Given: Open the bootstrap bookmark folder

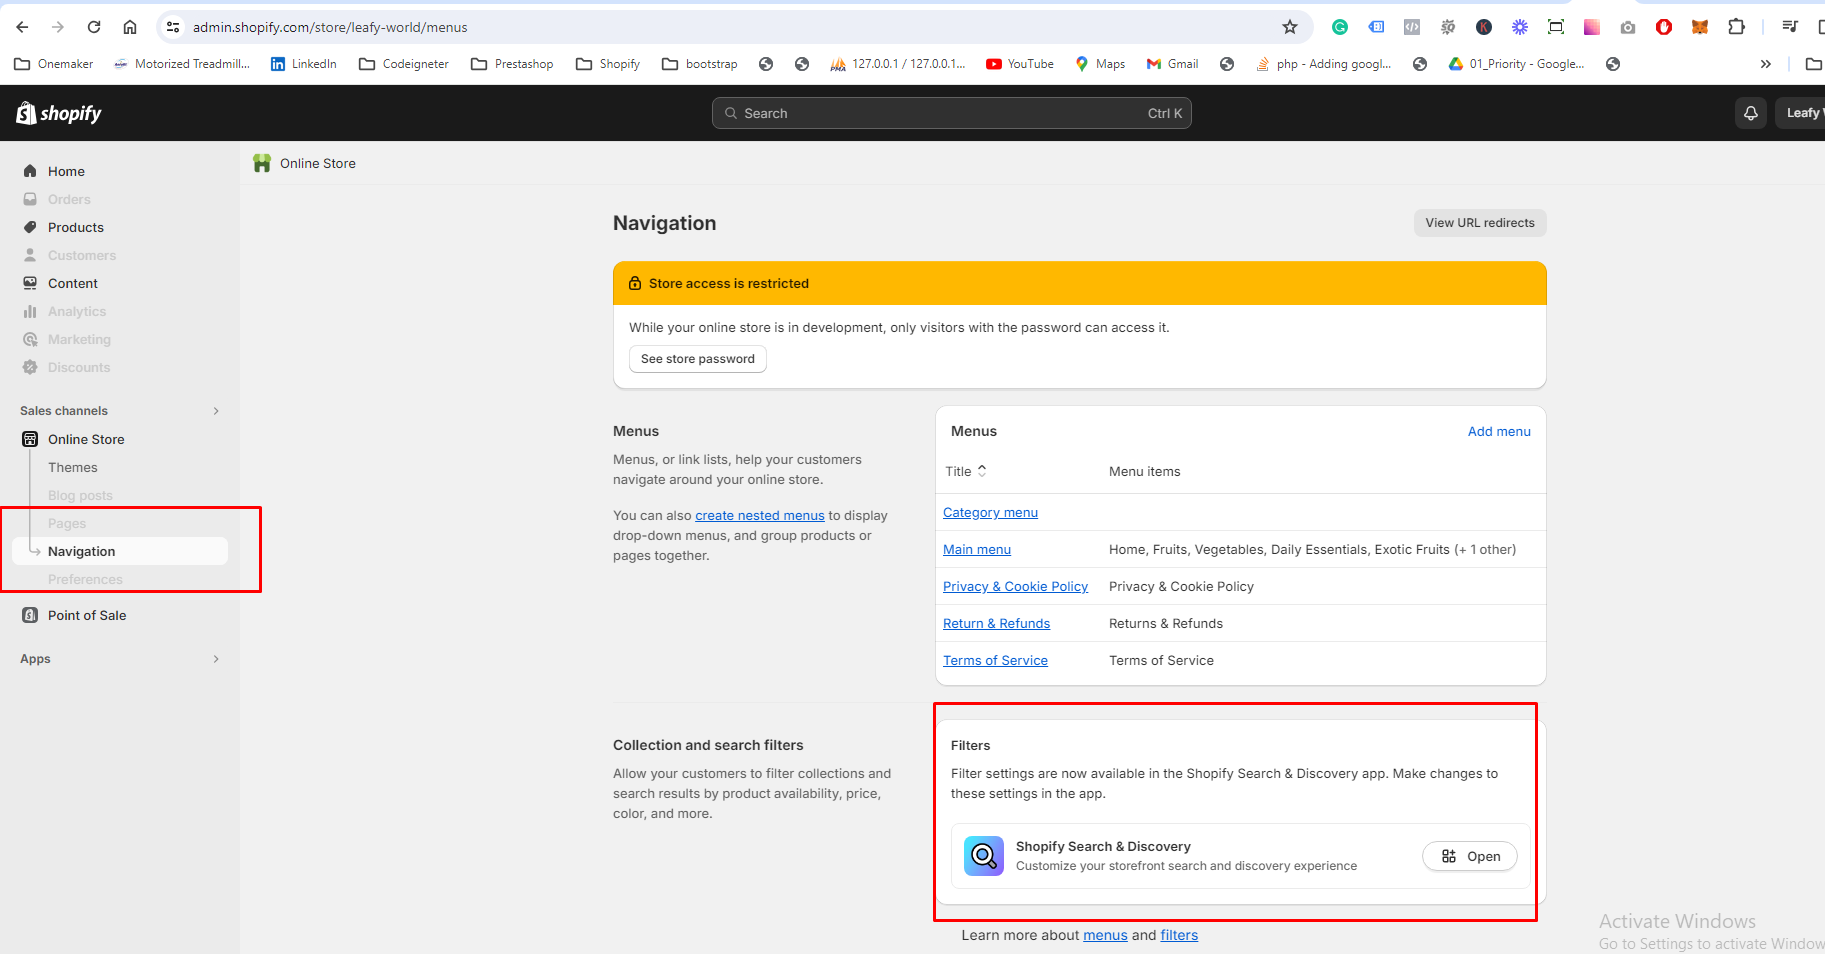Looking at the screenshot, I should point(700,64).
